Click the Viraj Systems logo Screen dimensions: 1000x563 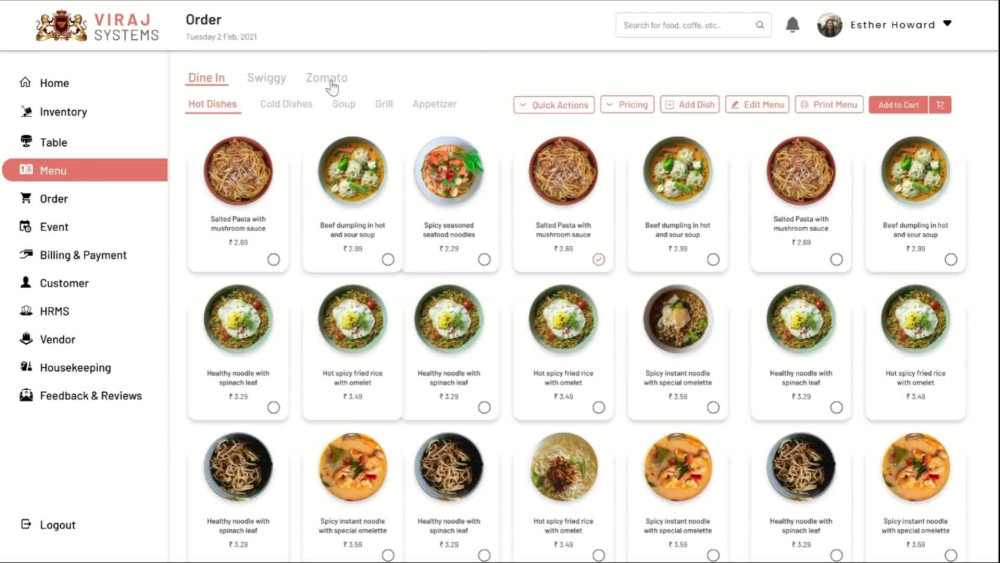click(x=98, y=26)
